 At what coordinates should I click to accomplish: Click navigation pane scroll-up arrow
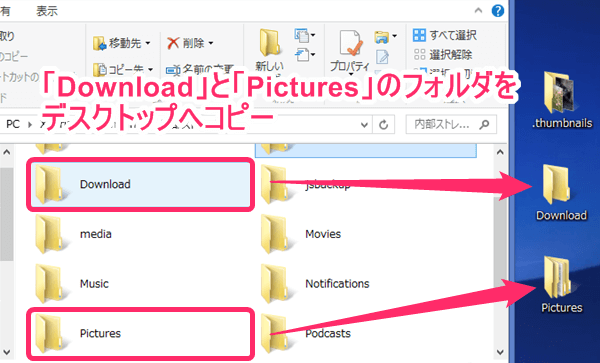(x=7, y=152)
